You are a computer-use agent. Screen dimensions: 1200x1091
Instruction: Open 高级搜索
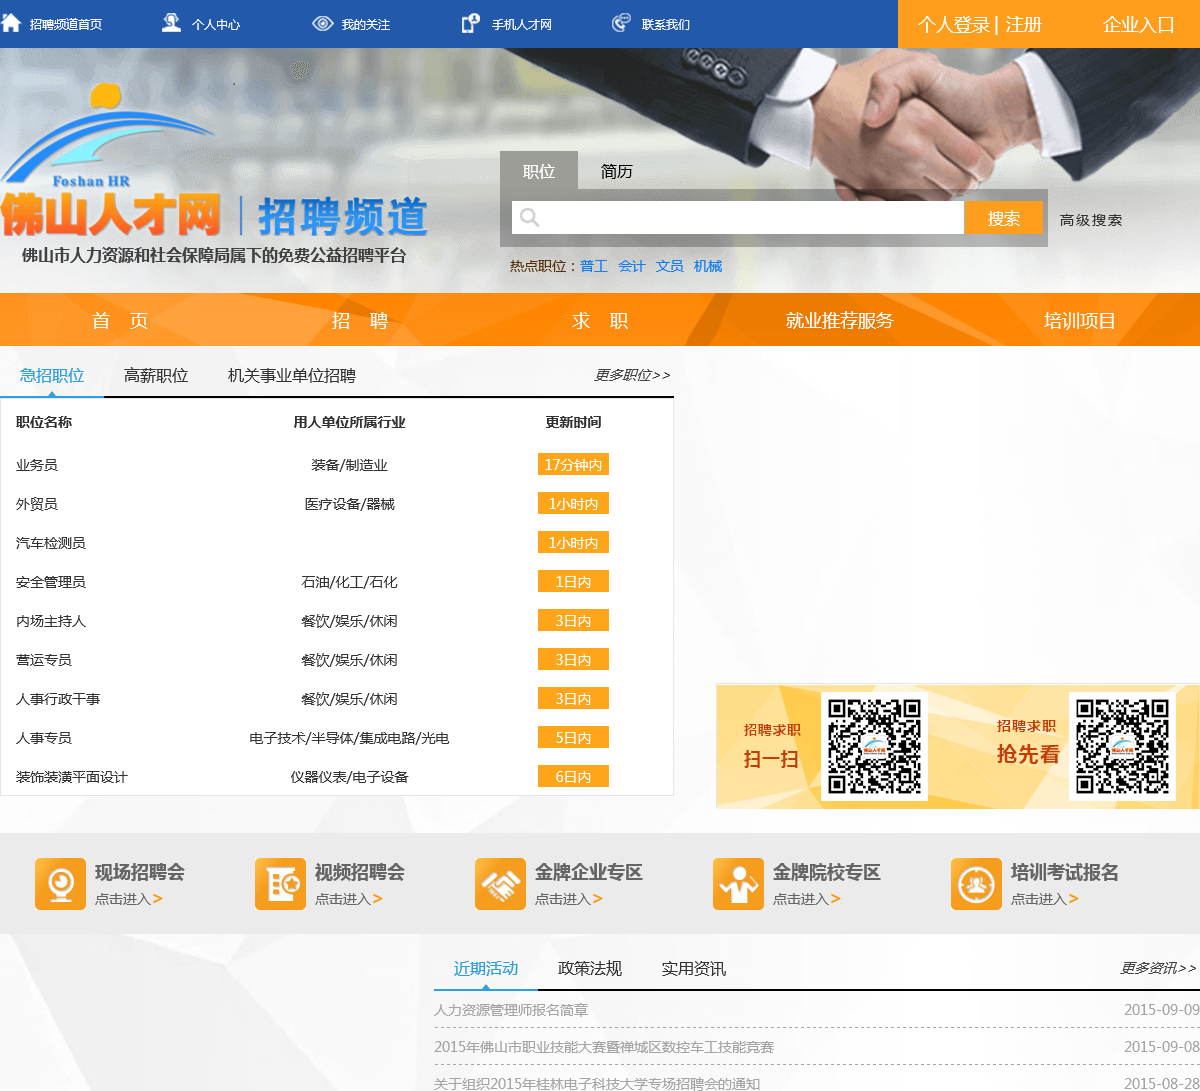(1091, 220)
